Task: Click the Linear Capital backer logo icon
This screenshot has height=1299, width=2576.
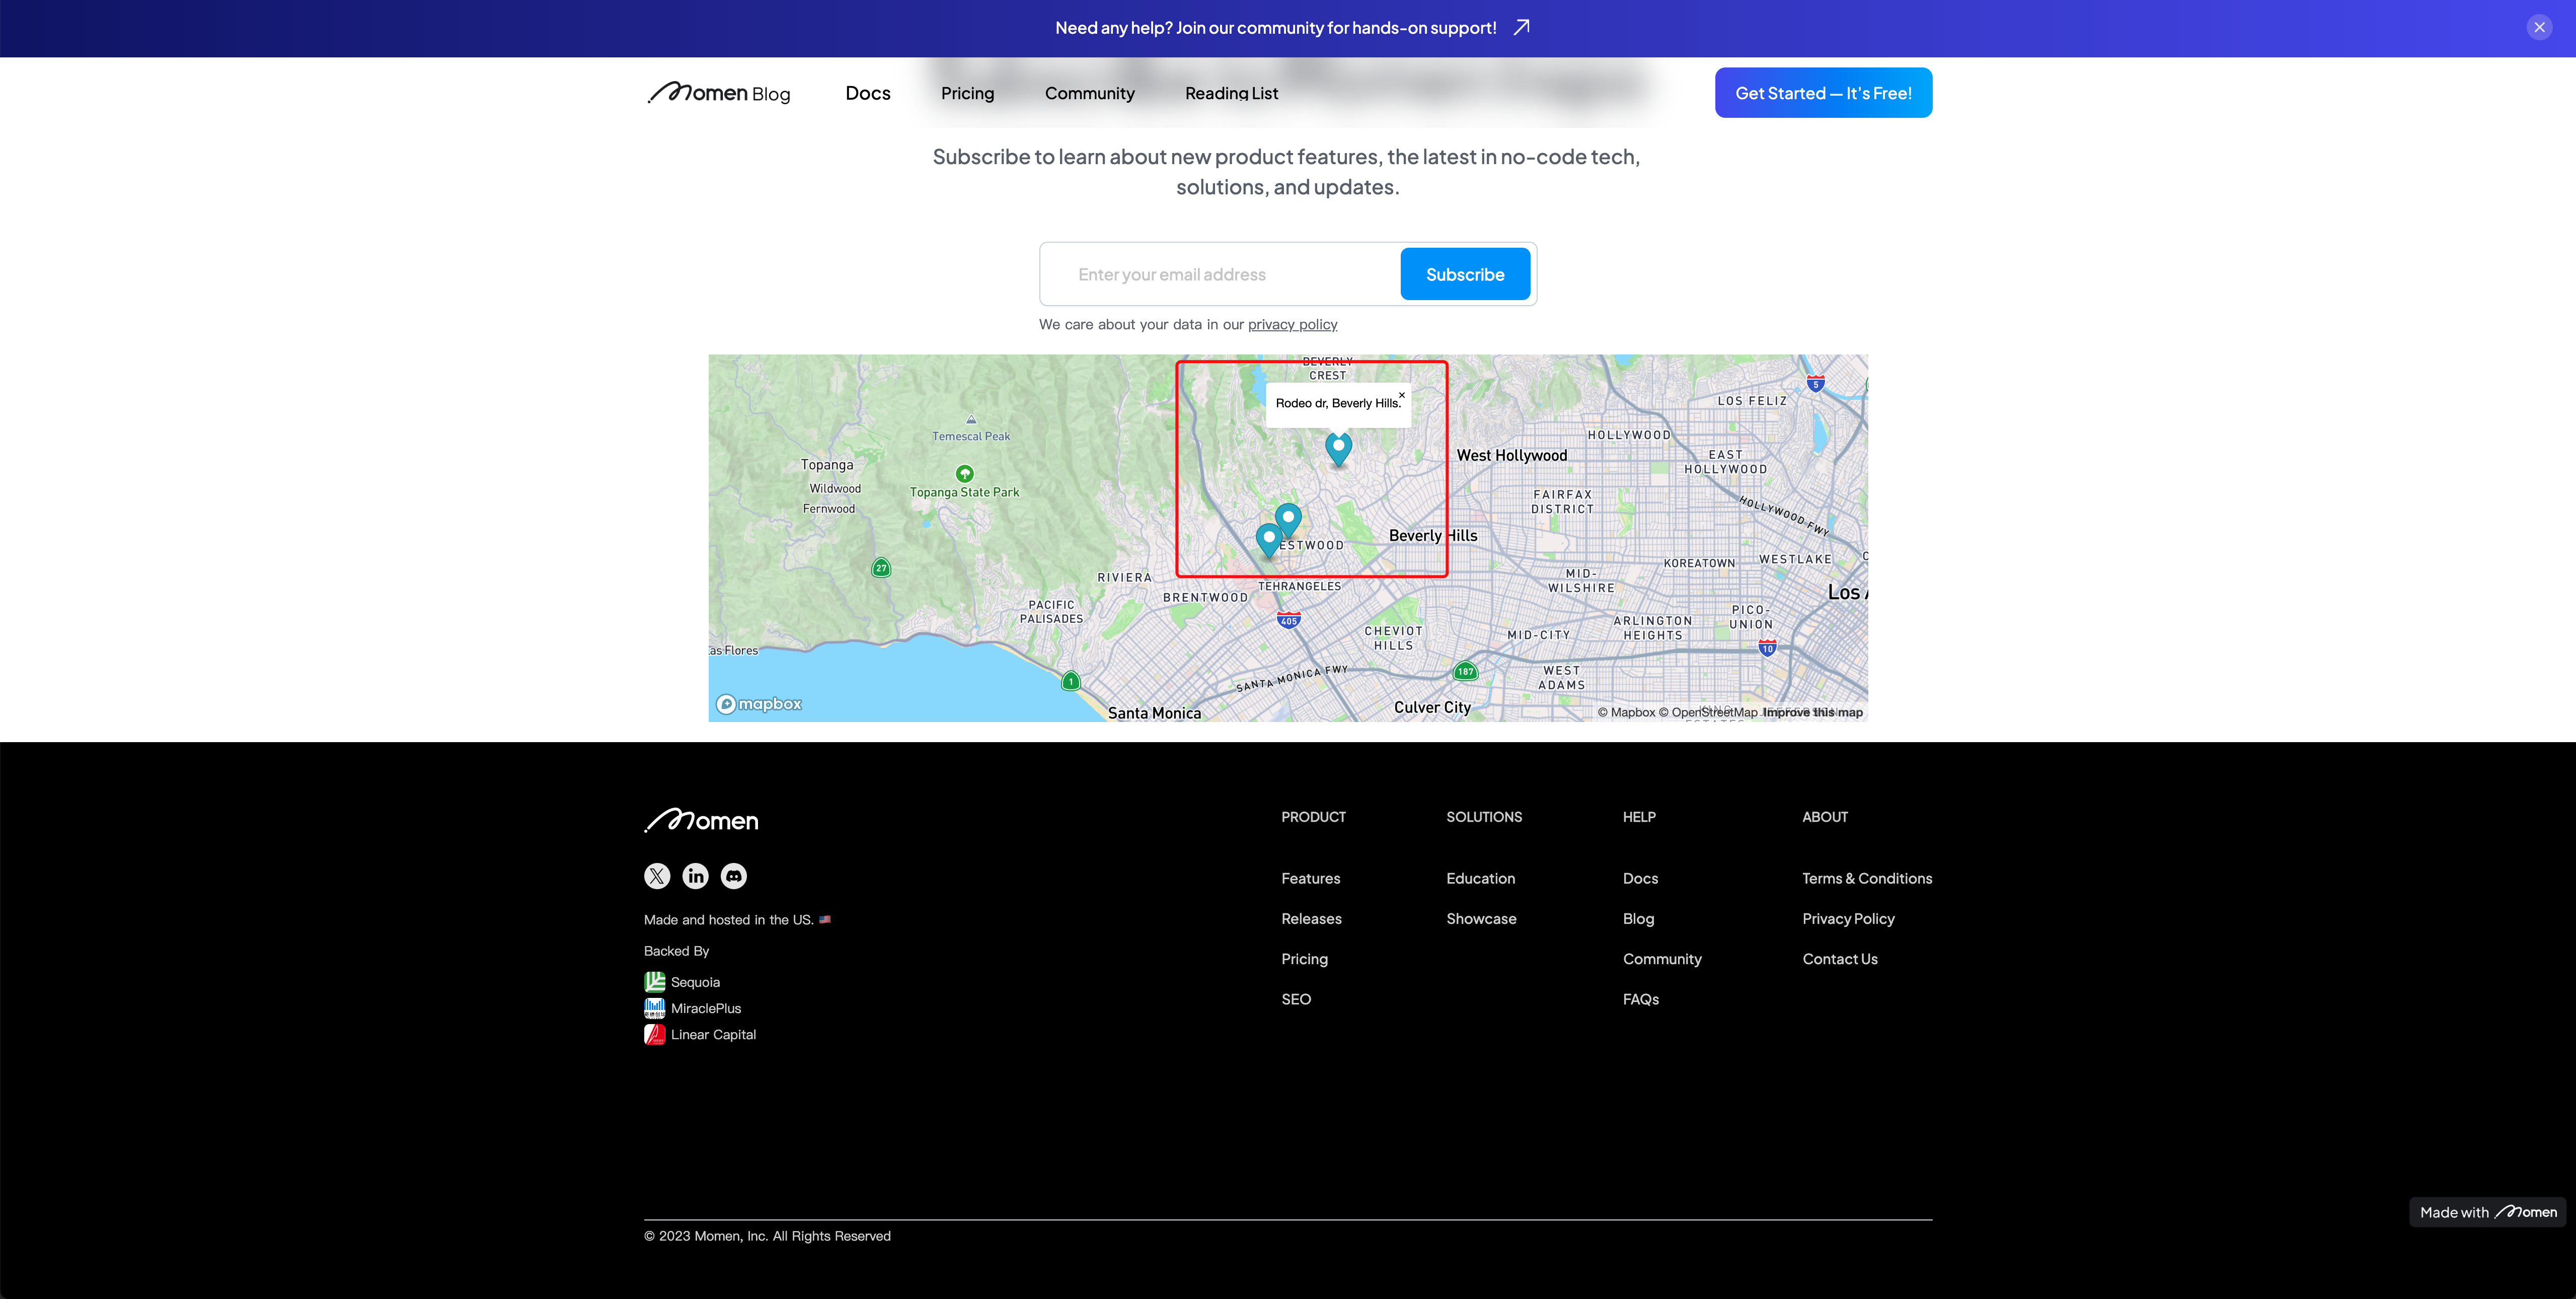Action: click(x=654, y=1034)
